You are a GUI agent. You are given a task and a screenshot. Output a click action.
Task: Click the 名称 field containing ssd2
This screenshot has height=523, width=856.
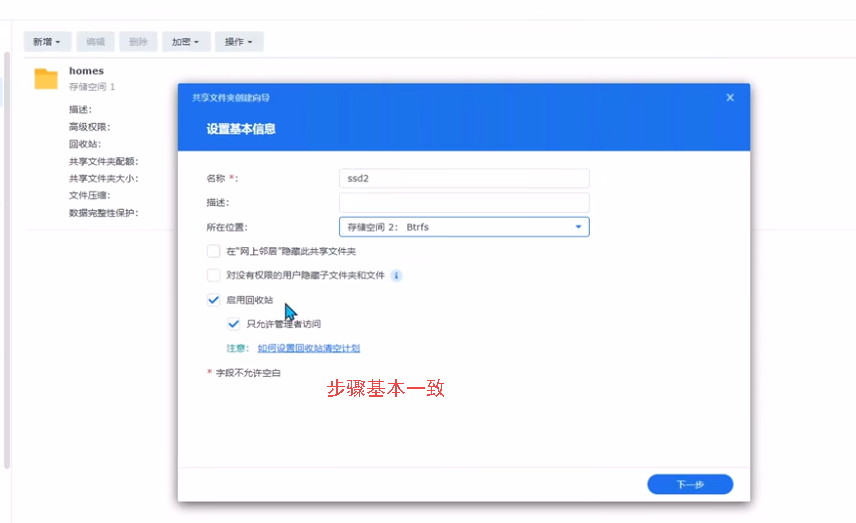point(464,179)
